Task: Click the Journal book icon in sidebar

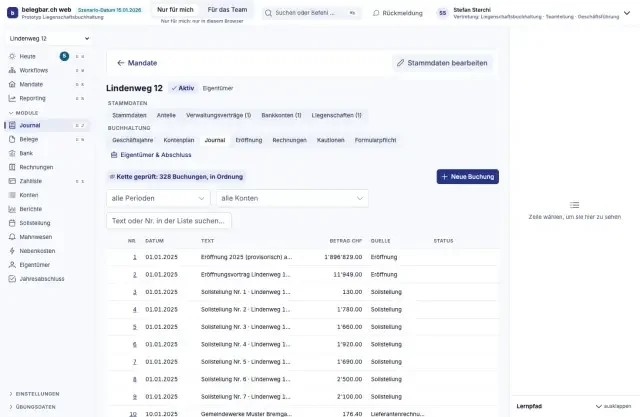Action: pyautogui.click(x=12, y=125)
